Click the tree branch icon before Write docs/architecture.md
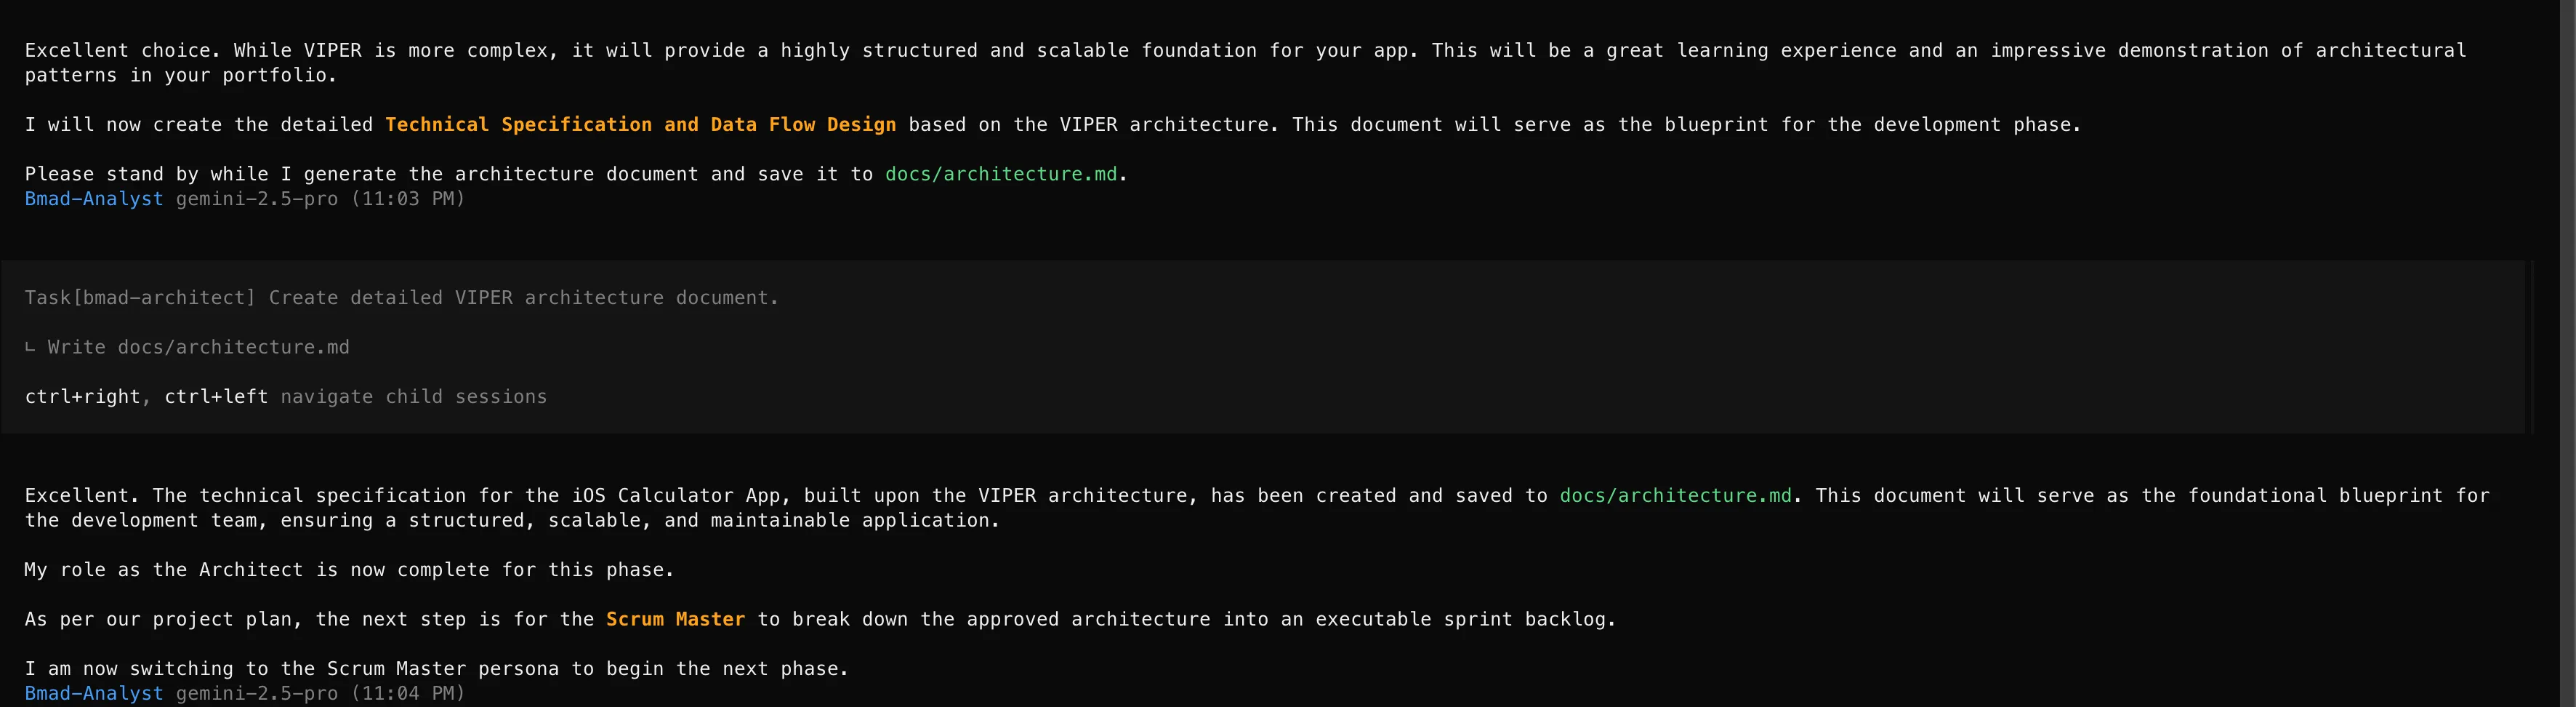Screen dimensions: 2576x707 point(30,348)
